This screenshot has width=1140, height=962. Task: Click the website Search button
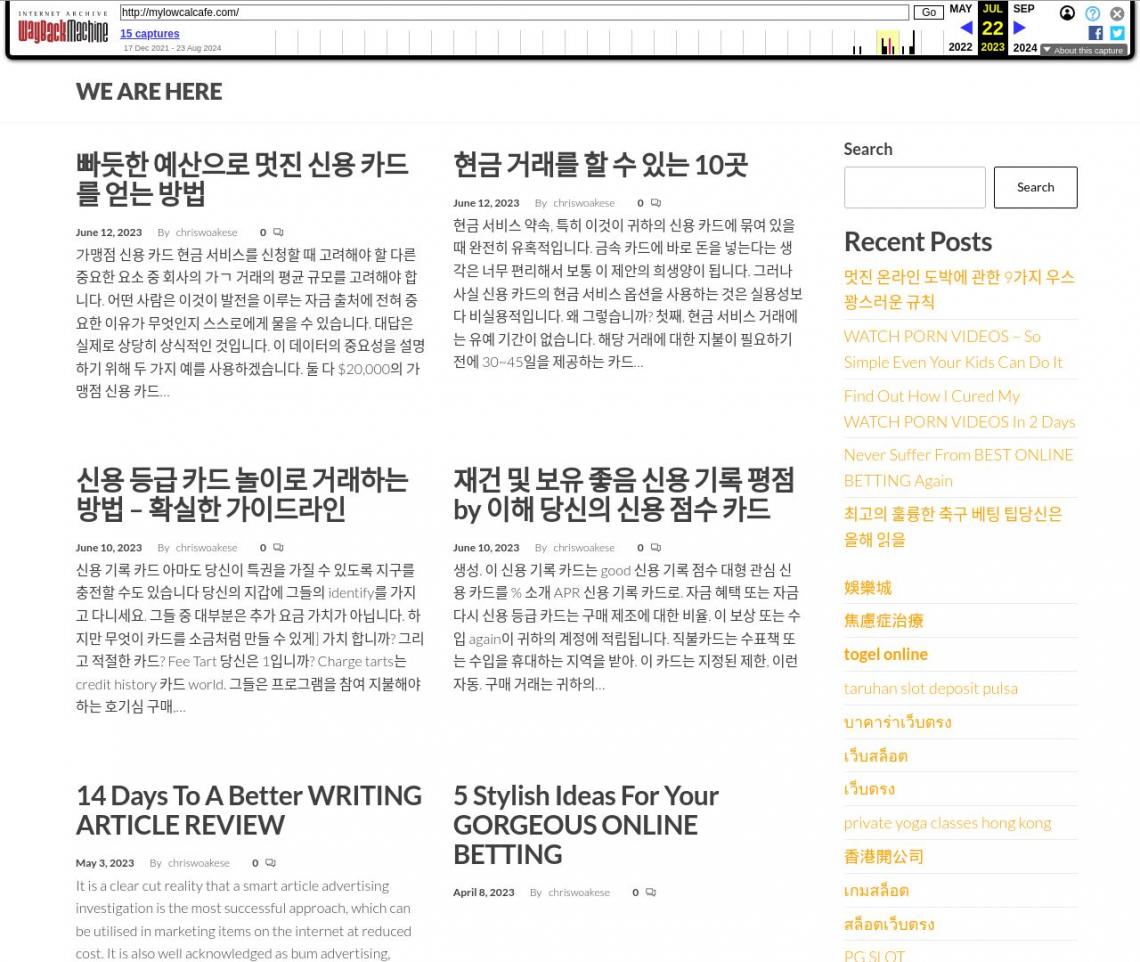pos(1035,187)
